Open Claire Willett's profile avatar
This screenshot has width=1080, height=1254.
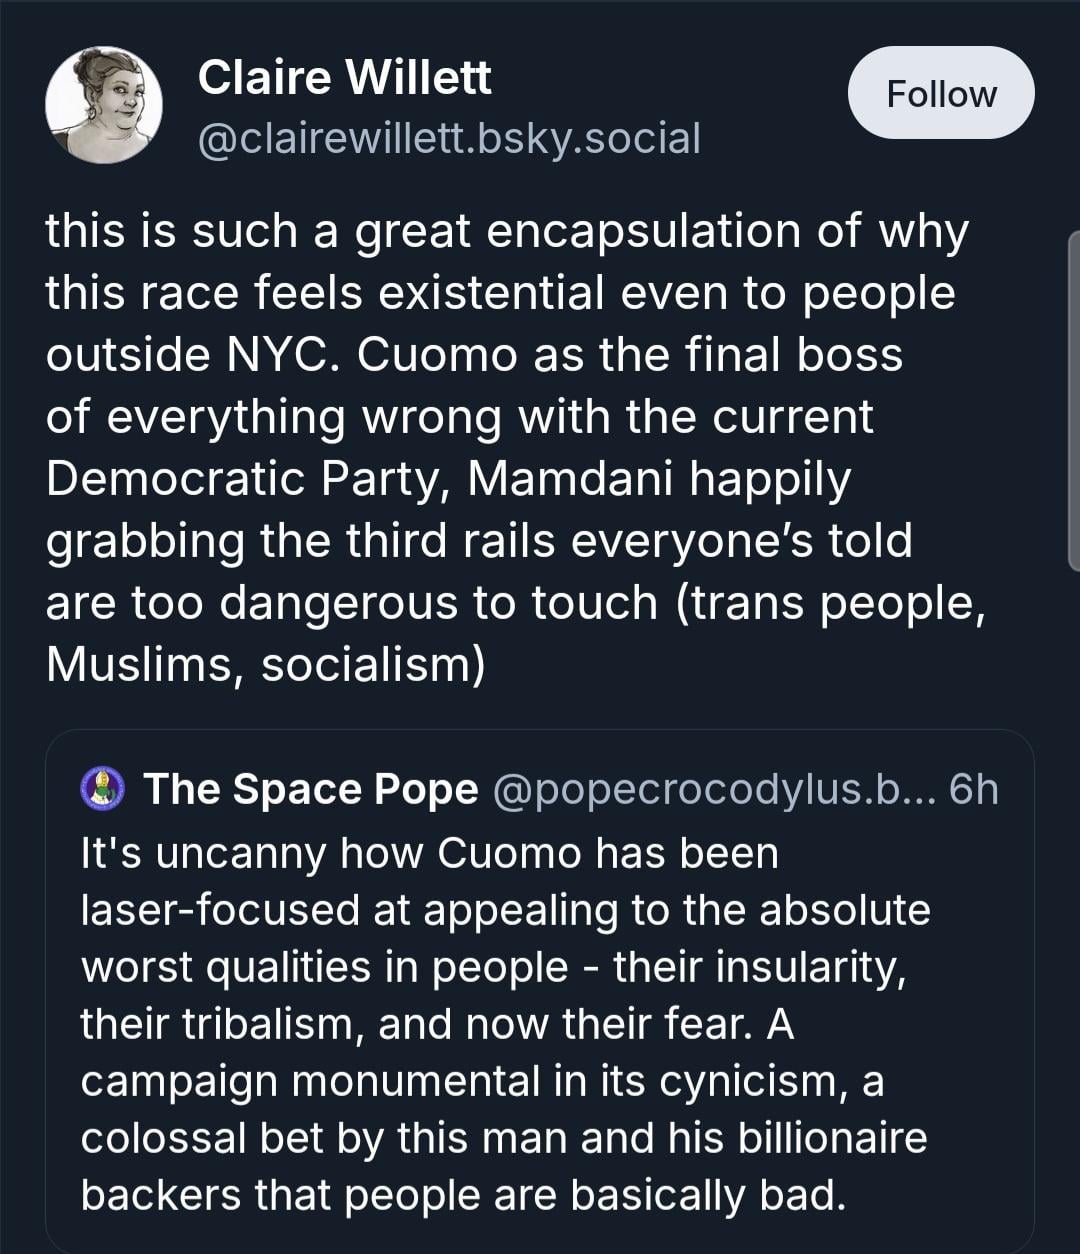[x=104, y=105]
